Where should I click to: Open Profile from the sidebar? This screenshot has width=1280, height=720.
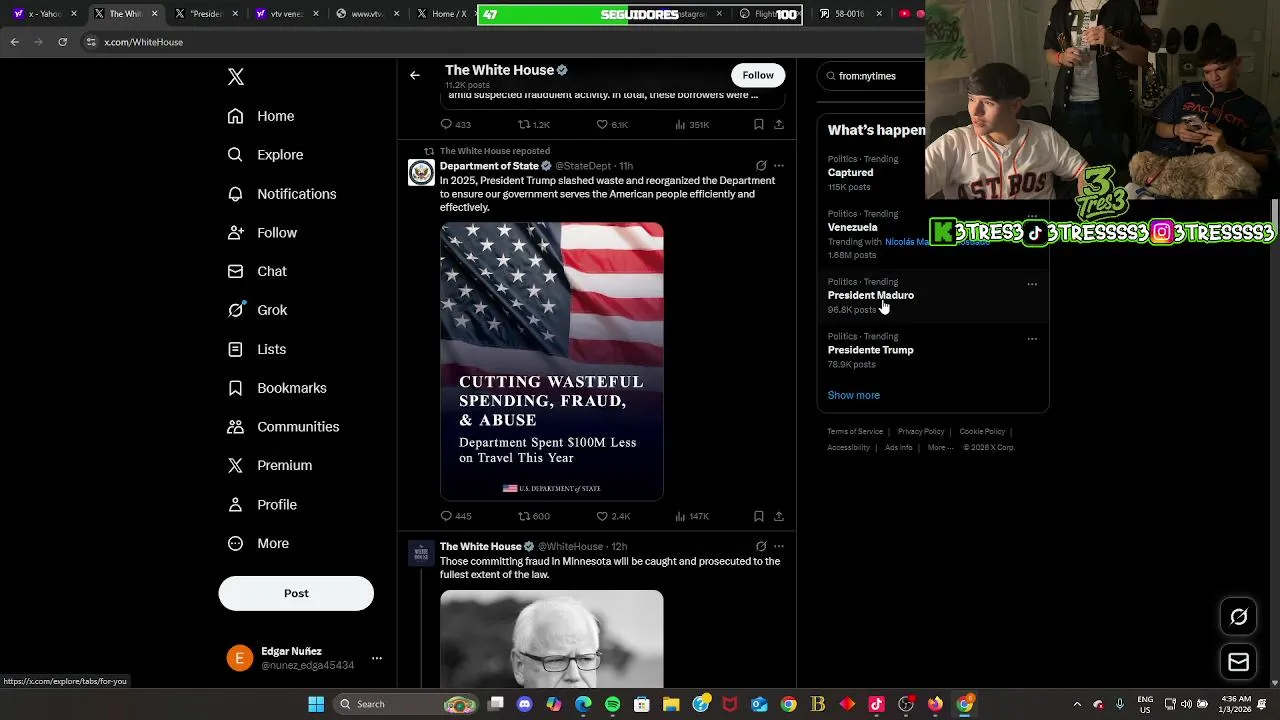coord(262,505)
